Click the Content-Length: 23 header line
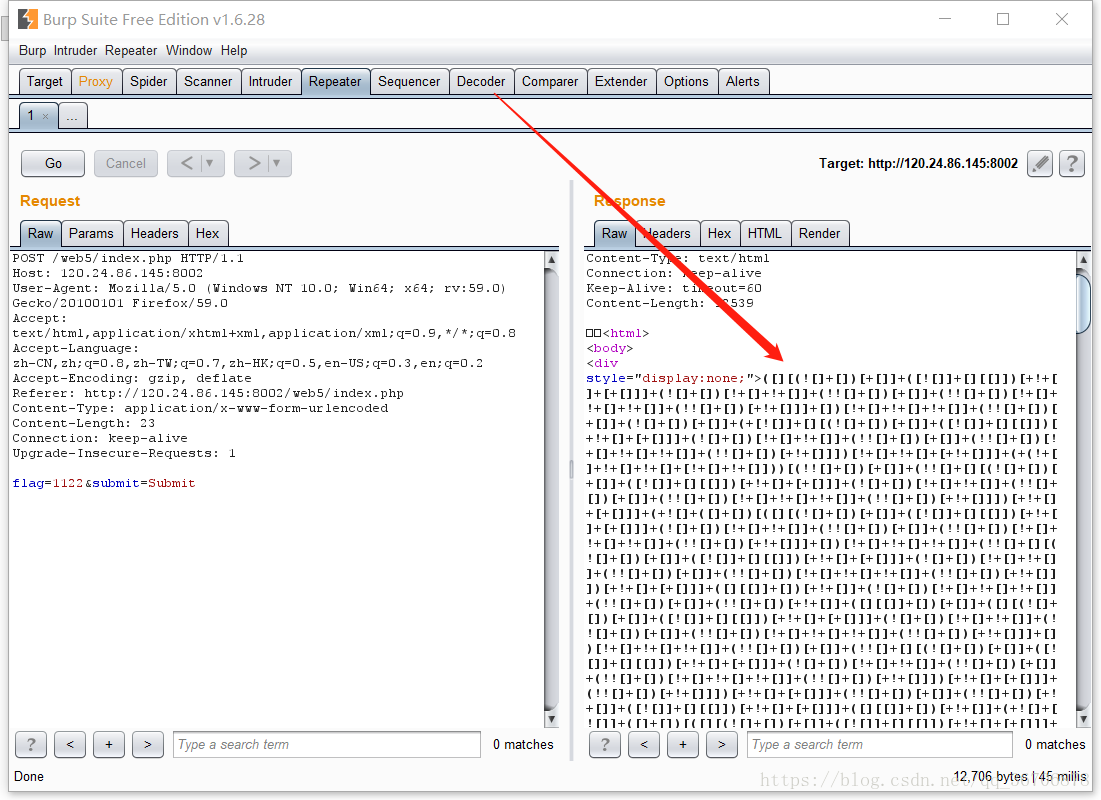 (84, 424)
